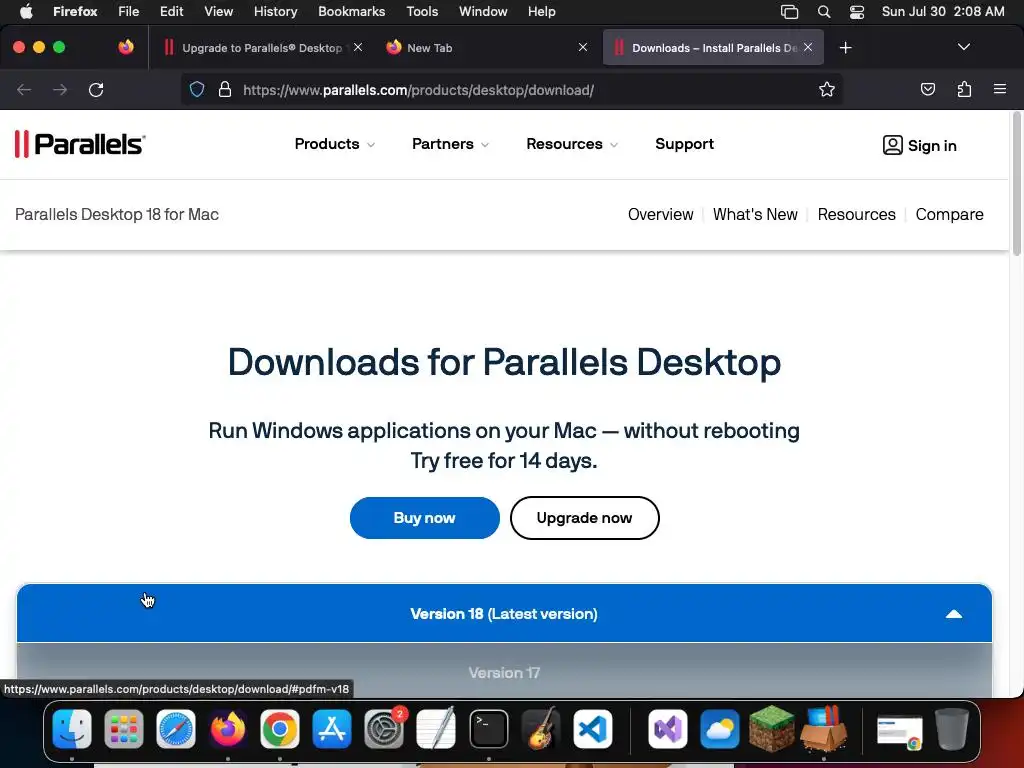The width and height of the screenshot is (1024, 768).
Task: Open the Support page link
Action: pyautogui.click(x=684, y=144)
